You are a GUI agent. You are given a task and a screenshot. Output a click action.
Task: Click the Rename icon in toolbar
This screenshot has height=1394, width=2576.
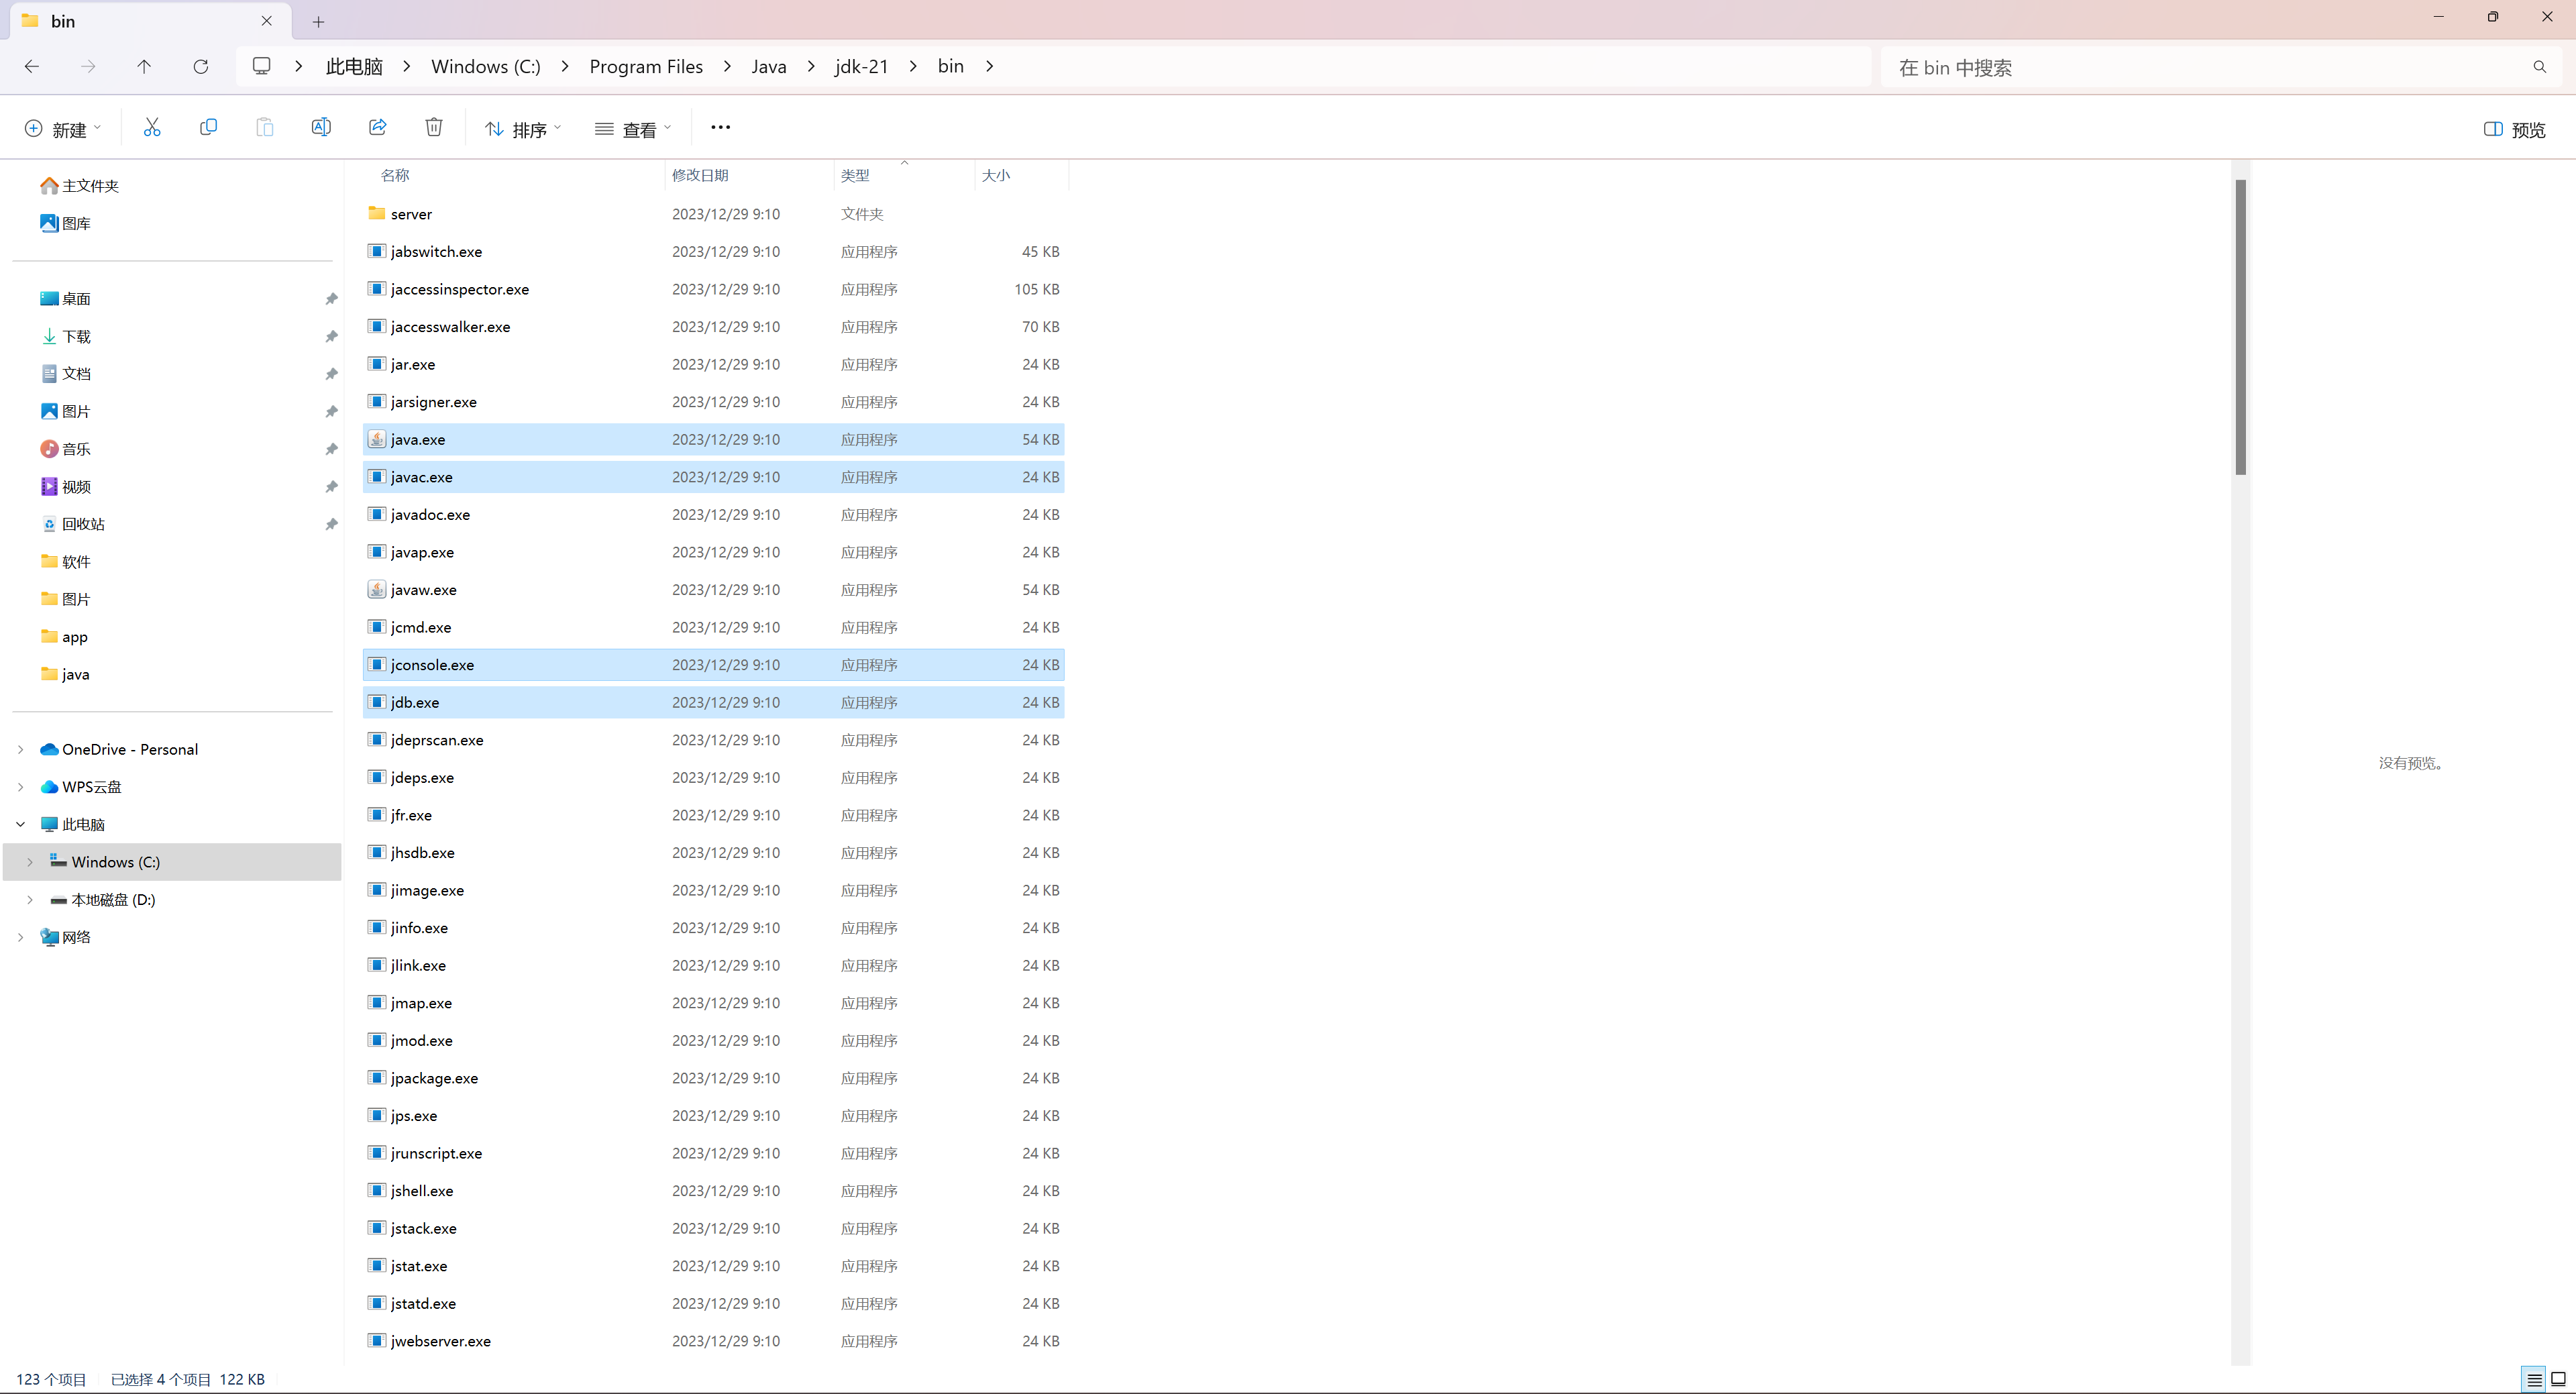click(x=321, y=127)
